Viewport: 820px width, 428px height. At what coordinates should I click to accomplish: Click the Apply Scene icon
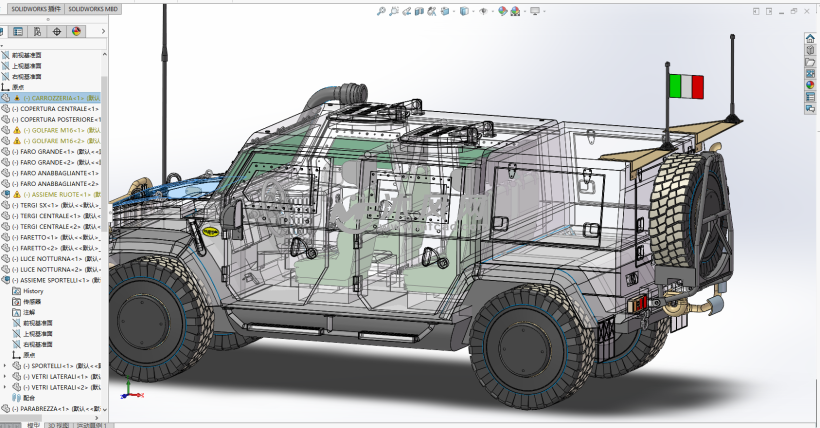515,11
